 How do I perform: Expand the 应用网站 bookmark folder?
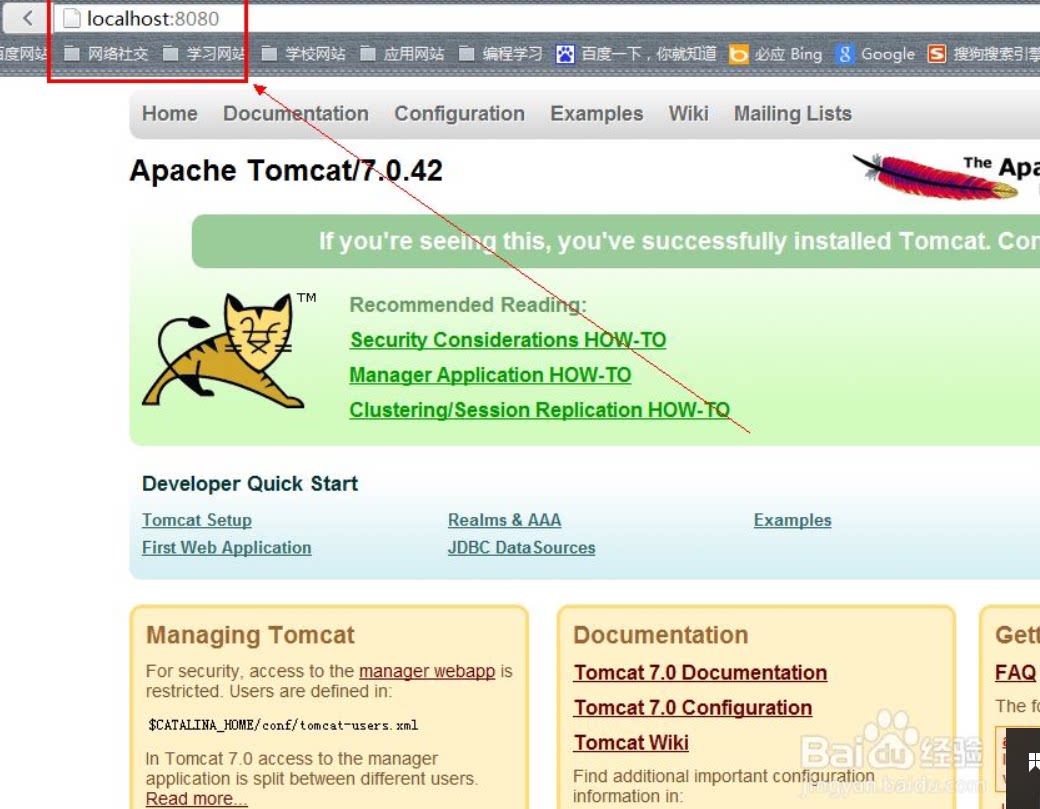tap(402, 54)
